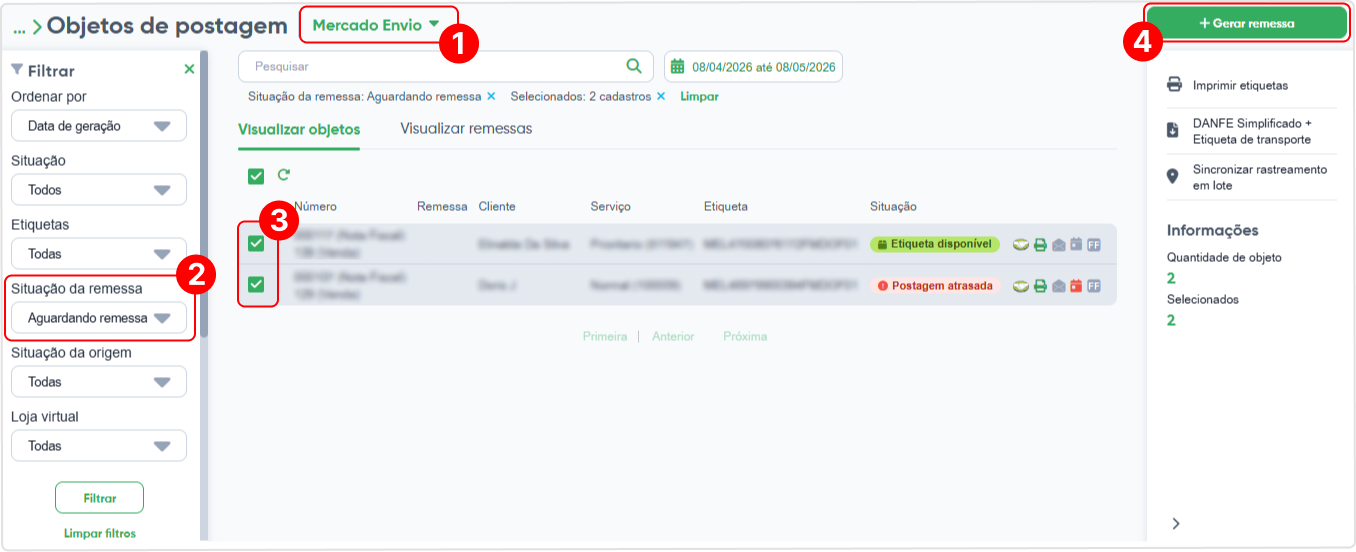
Task: Click the funnel icon next to Filtrar heading
Action: pos(17,70)
